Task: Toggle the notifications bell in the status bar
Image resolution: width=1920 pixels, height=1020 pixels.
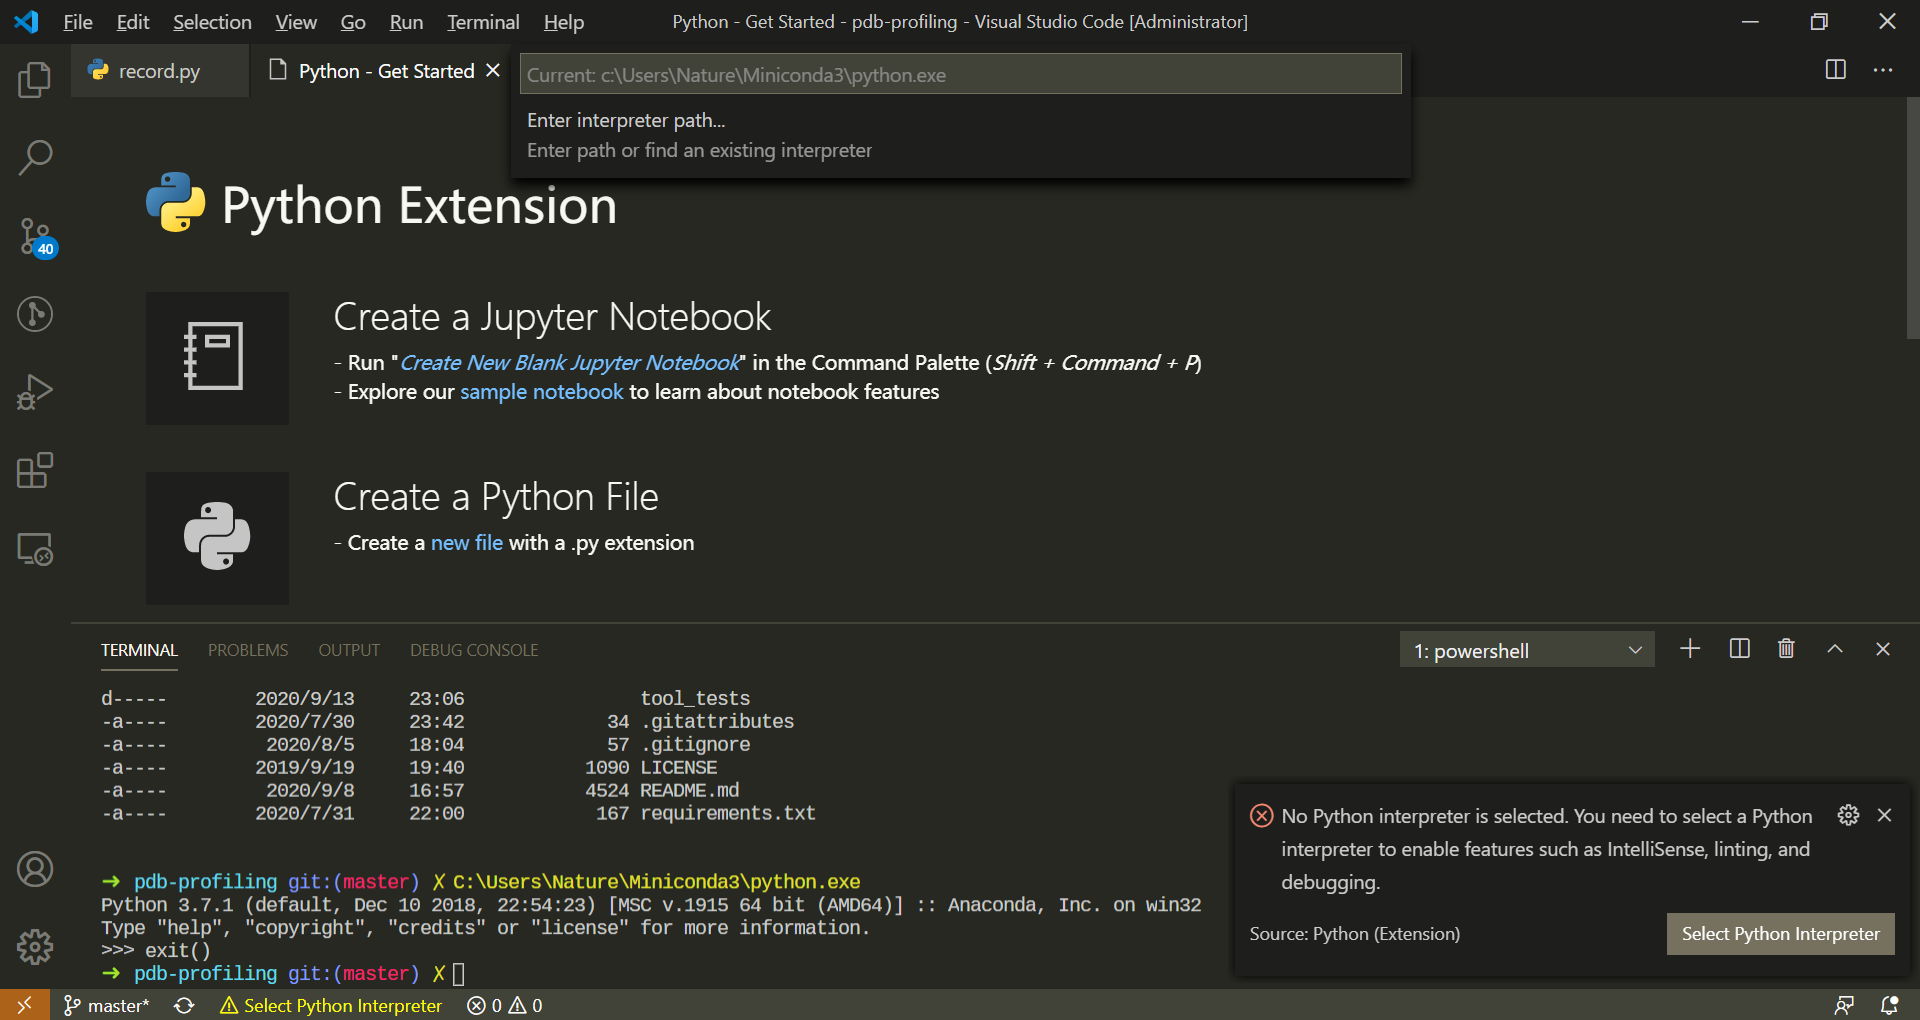Action: click(1888, 1005)
